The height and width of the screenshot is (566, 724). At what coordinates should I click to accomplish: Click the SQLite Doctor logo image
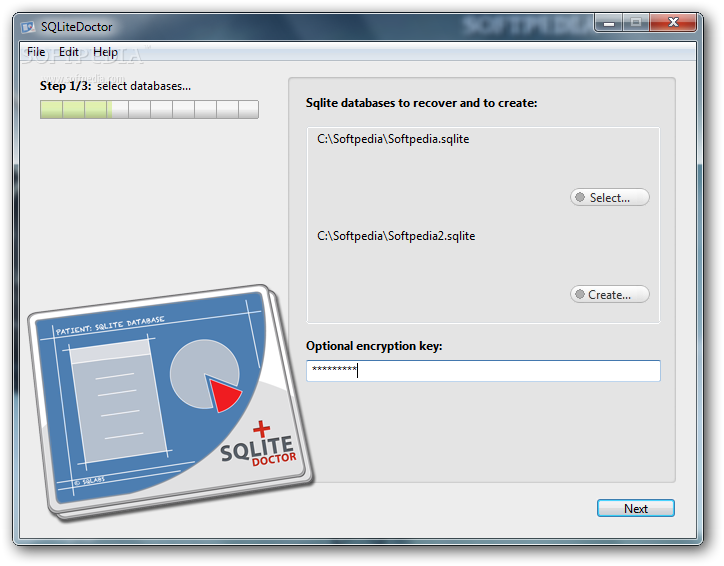coord(171,402)
